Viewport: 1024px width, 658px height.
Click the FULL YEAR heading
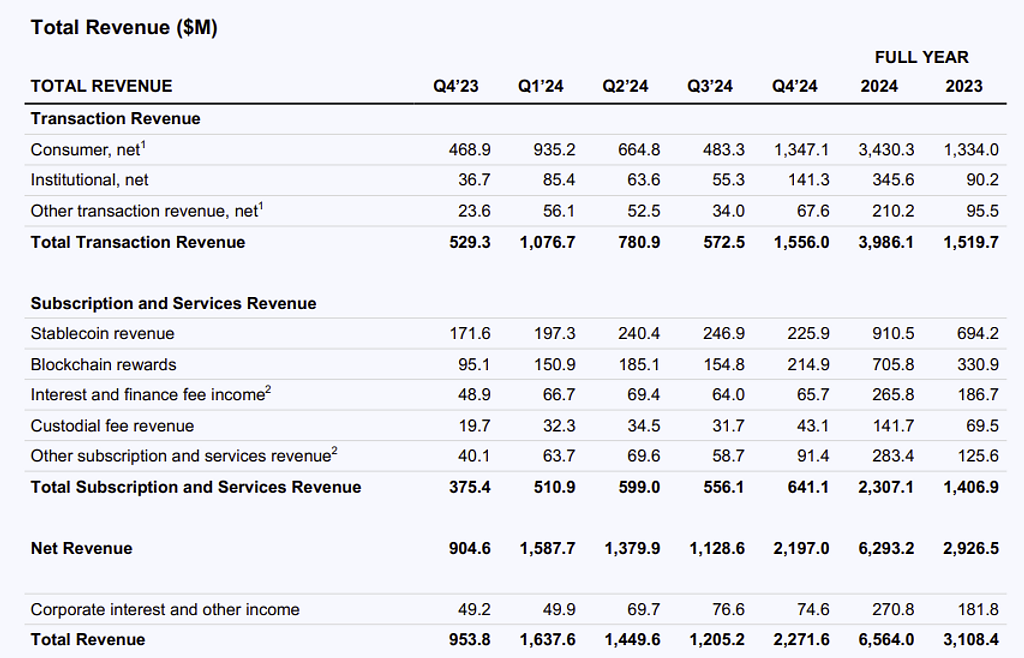point(921,57)
